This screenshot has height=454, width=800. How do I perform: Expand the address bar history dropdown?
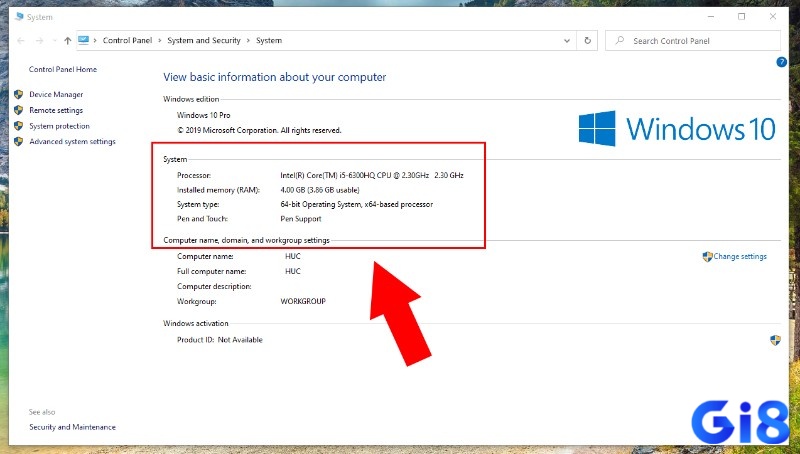coord(567,41)
